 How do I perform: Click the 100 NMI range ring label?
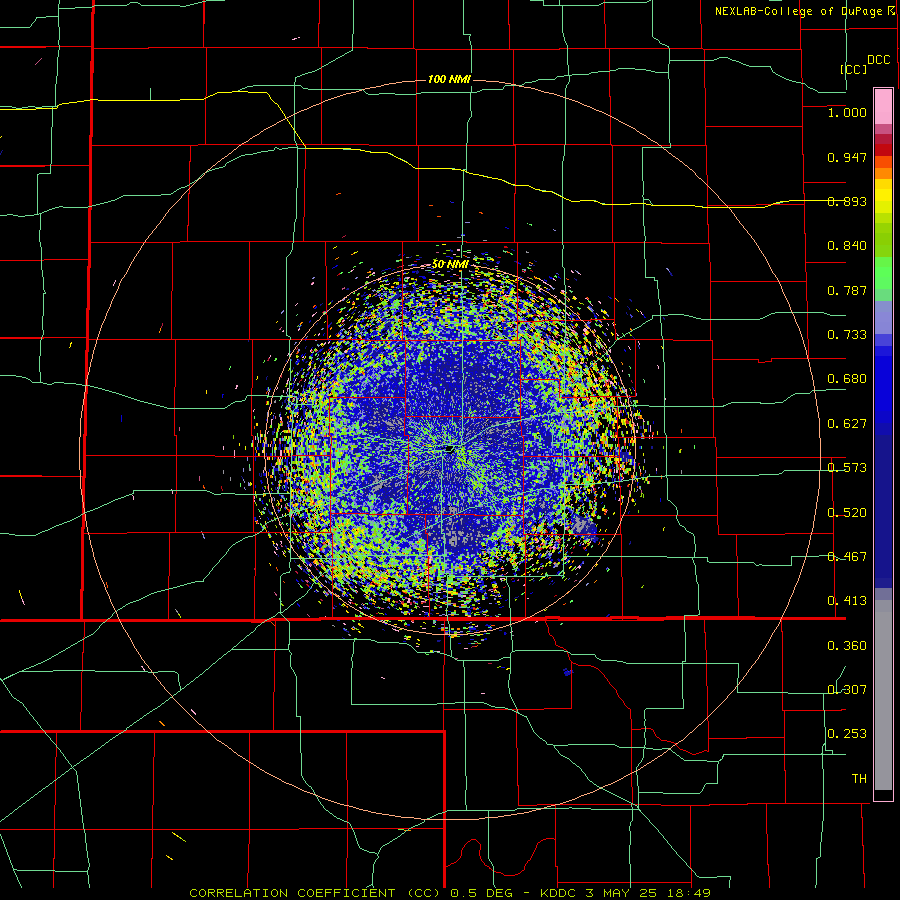(449, 79)
